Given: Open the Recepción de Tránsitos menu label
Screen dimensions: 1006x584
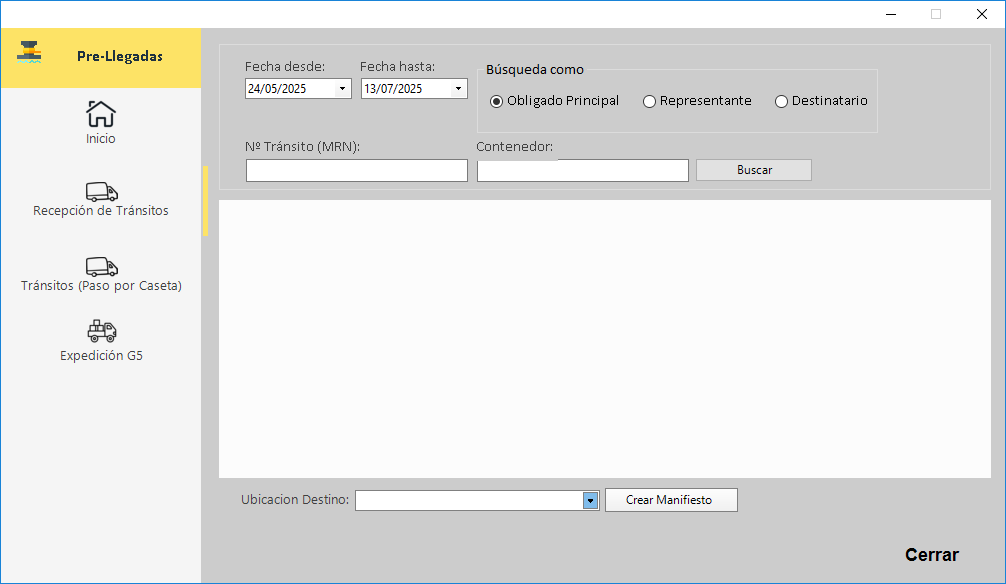Looking at the screenshot, I should coord(101,211).
